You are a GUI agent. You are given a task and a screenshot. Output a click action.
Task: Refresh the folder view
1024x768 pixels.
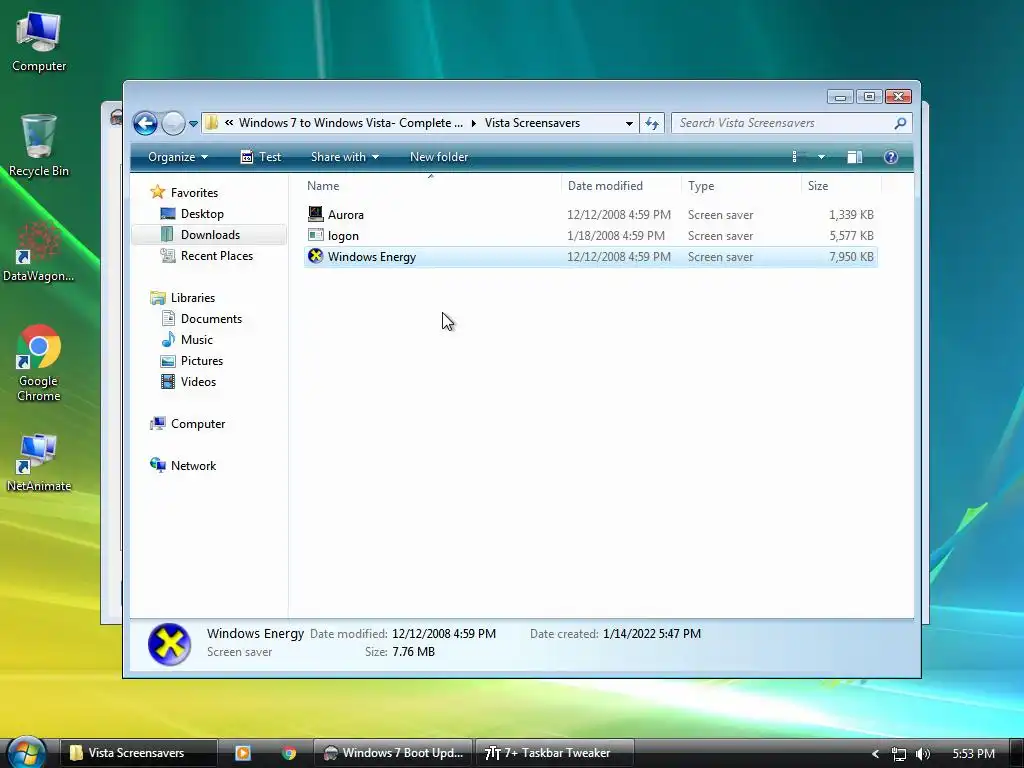tap(652, 123)
